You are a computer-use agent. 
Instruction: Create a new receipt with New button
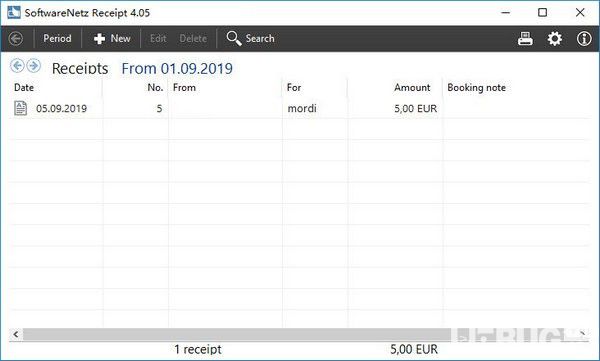tap(112, 39)
